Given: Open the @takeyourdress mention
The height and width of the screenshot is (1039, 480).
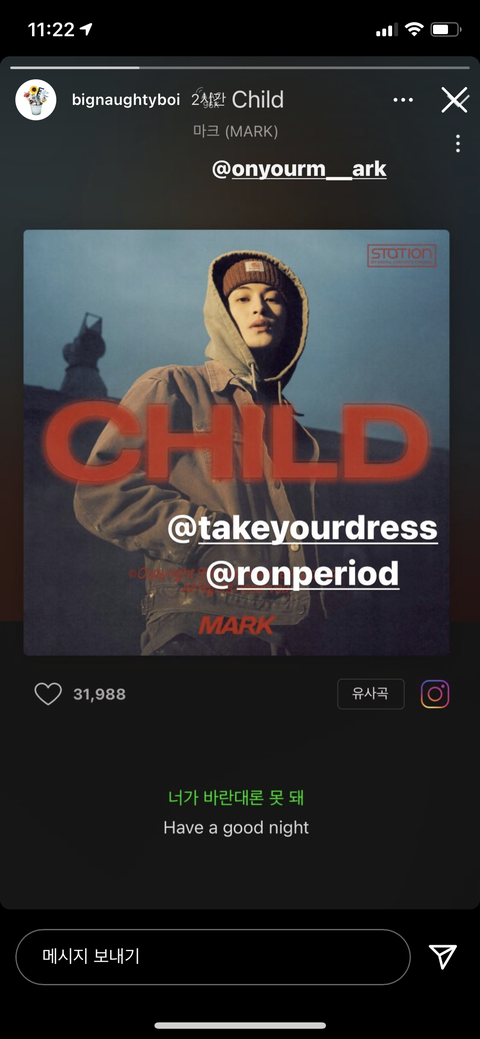Looking at the screenshot, I should pos(303,528).
